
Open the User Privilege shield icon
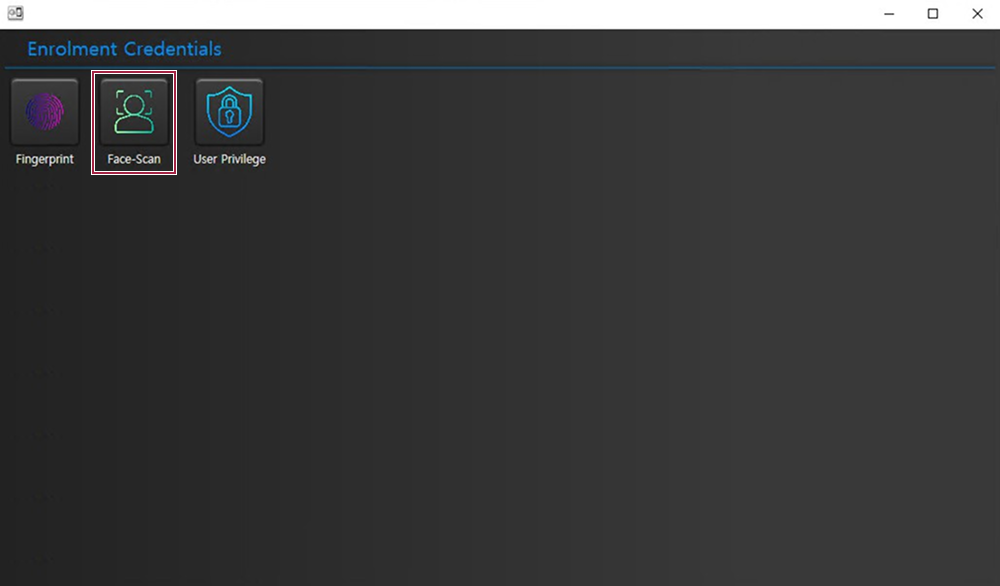[x=229, y=112]
